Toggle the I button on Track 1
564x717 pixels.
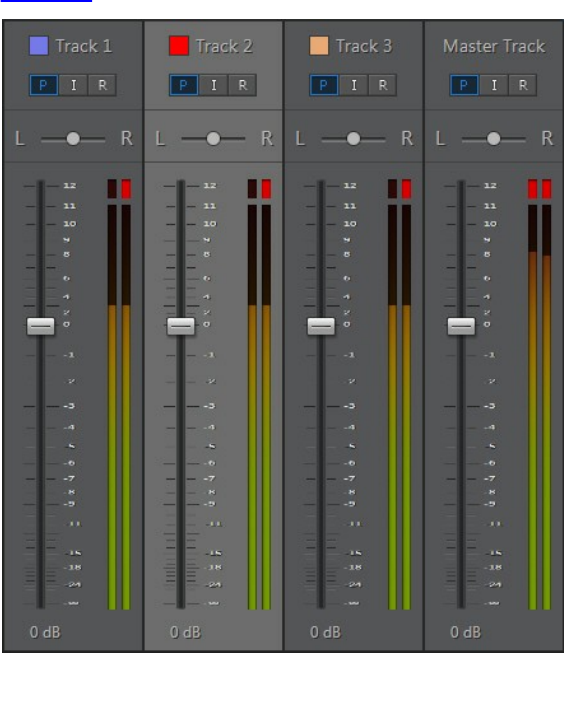(x=73, y=85)
